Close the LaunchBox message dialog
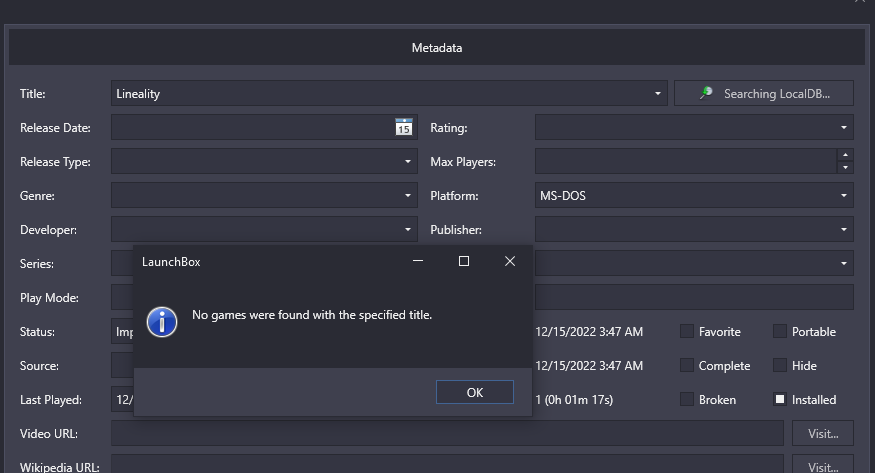Image resolution: width=875 pixels, height=473 pixels. [509, 261]
